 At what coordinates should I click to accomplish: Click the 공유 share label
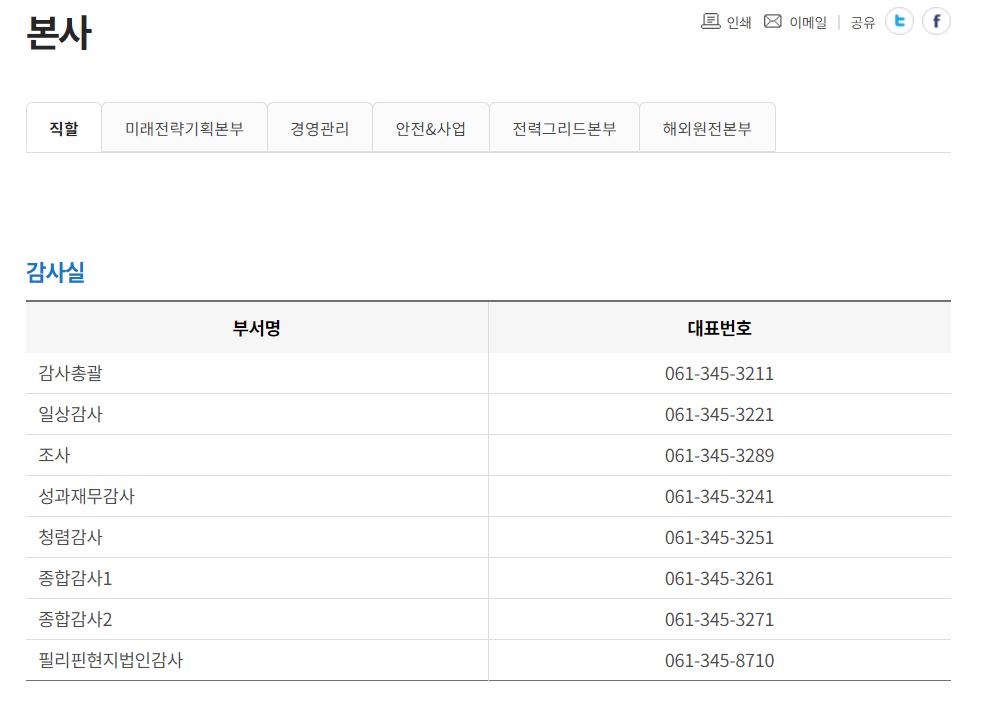863,23
